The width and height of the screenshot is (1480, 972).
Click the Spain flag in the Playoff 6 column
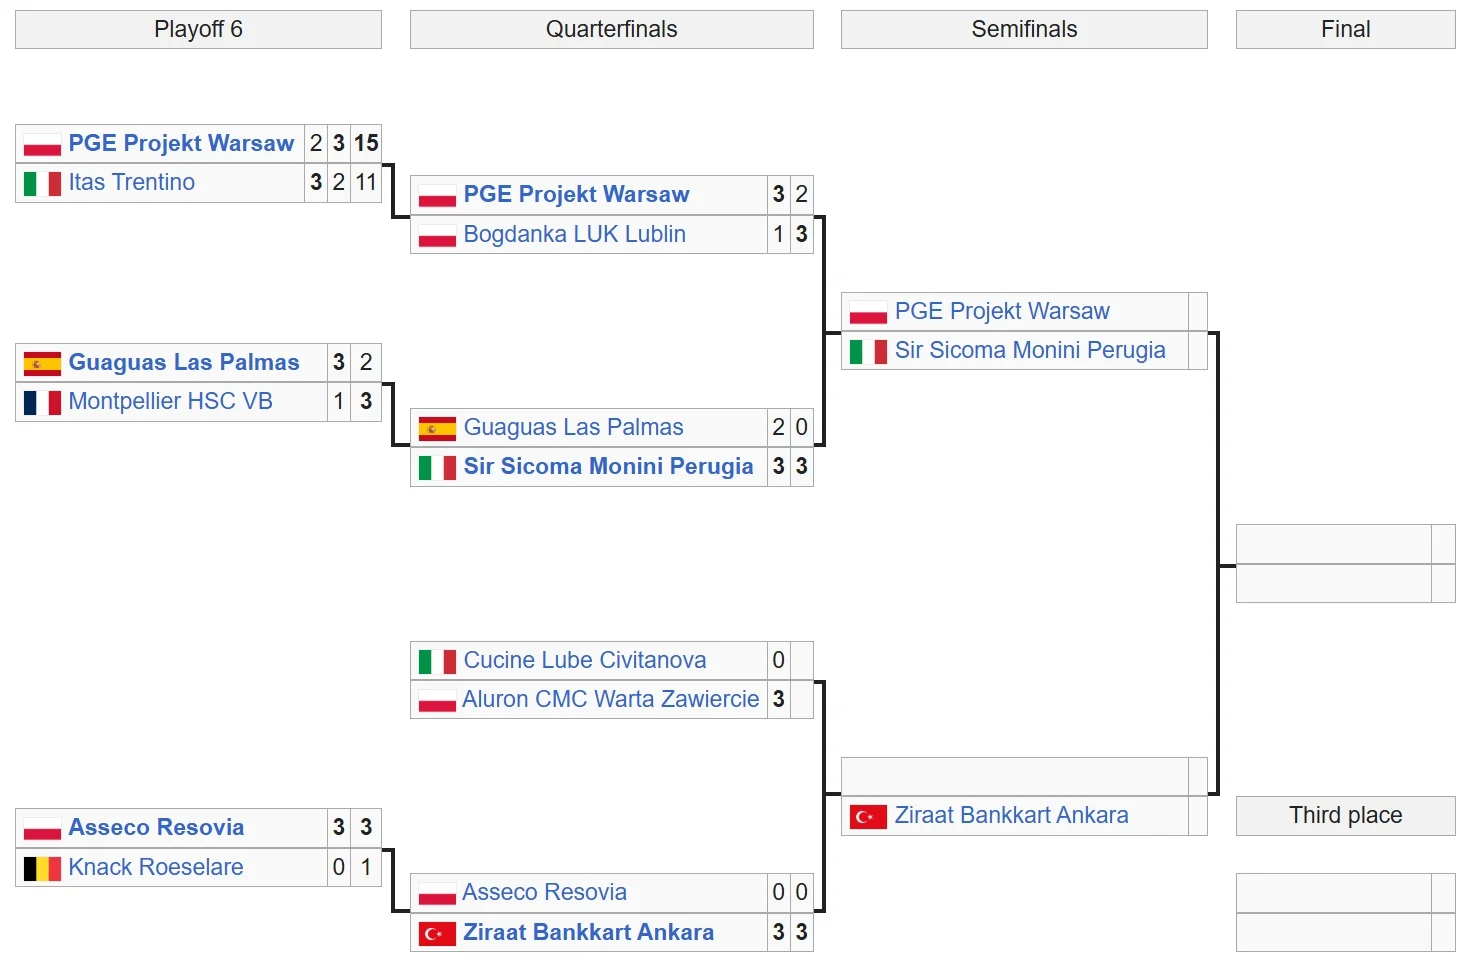point(42,363)
